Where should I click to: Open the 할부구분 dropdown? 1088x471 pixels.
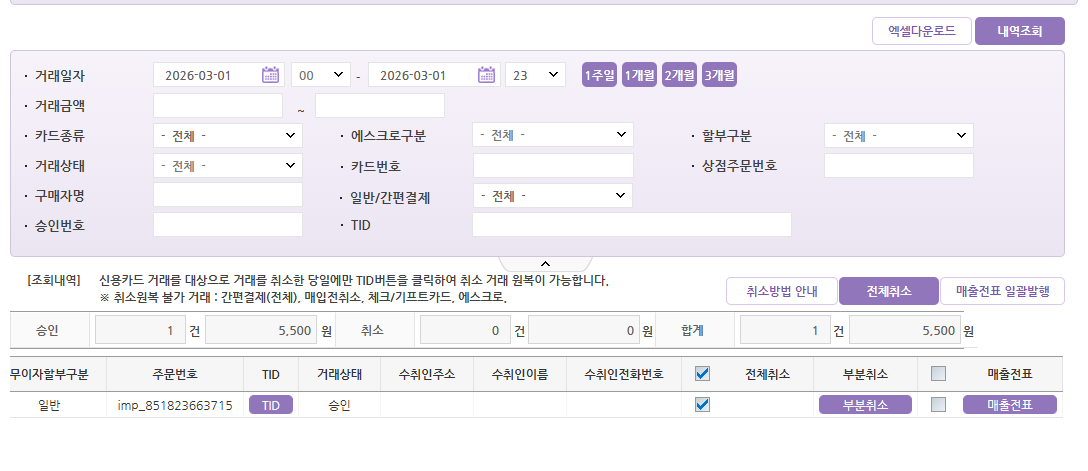[x=898, y=135]
